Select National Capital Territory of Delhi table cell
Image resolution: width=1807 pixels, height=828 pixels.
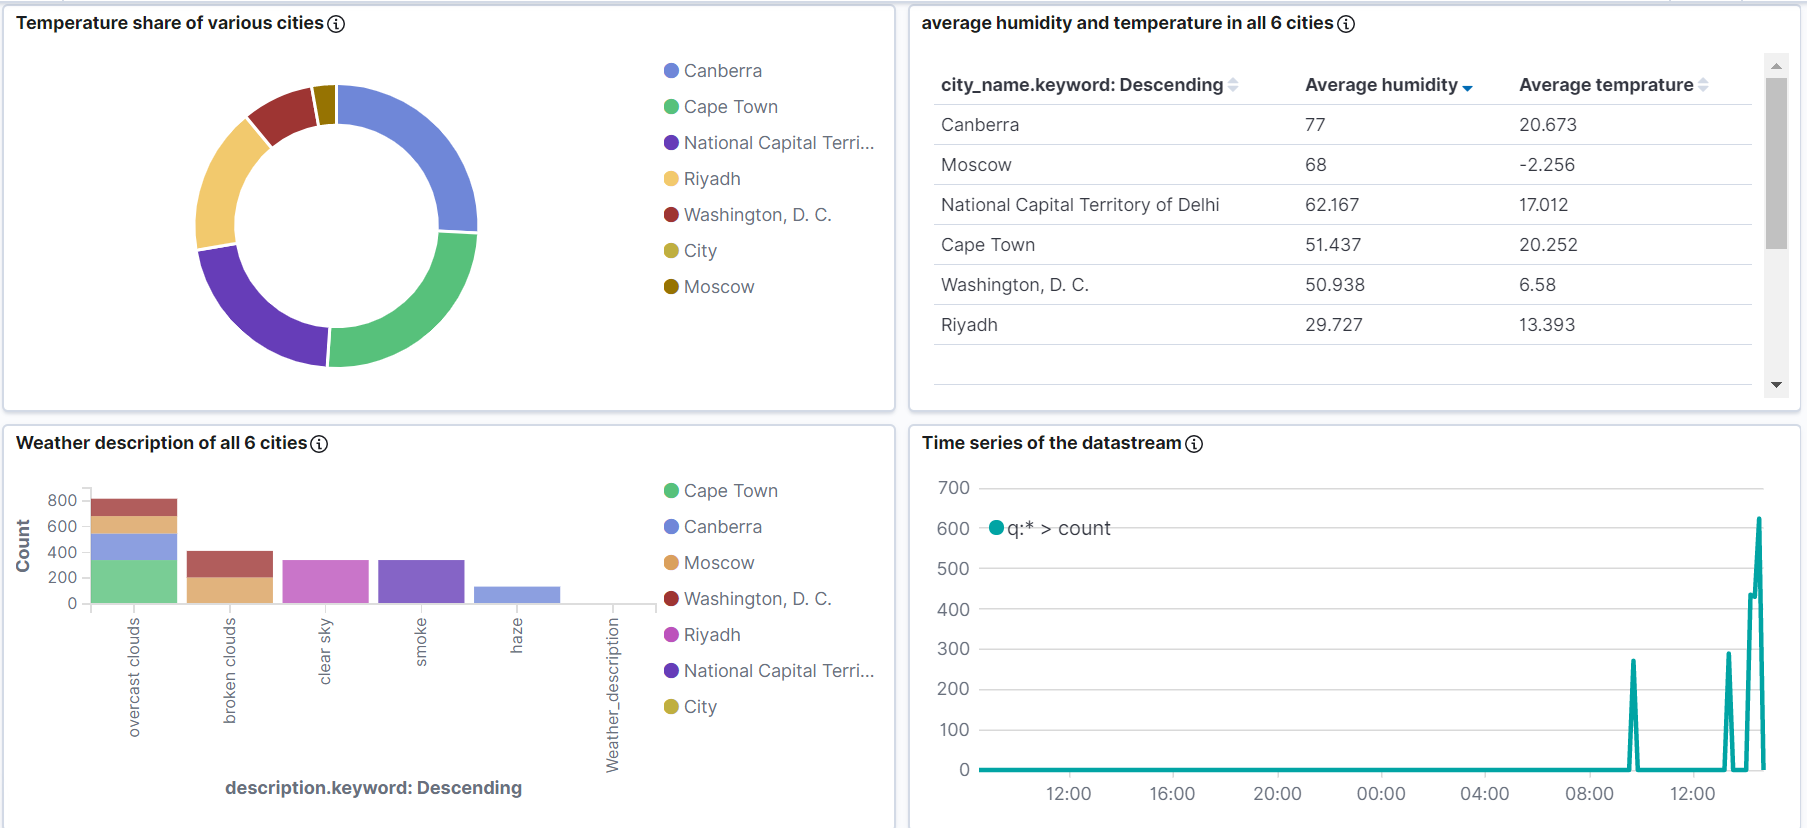click(x=1080, y=205)
